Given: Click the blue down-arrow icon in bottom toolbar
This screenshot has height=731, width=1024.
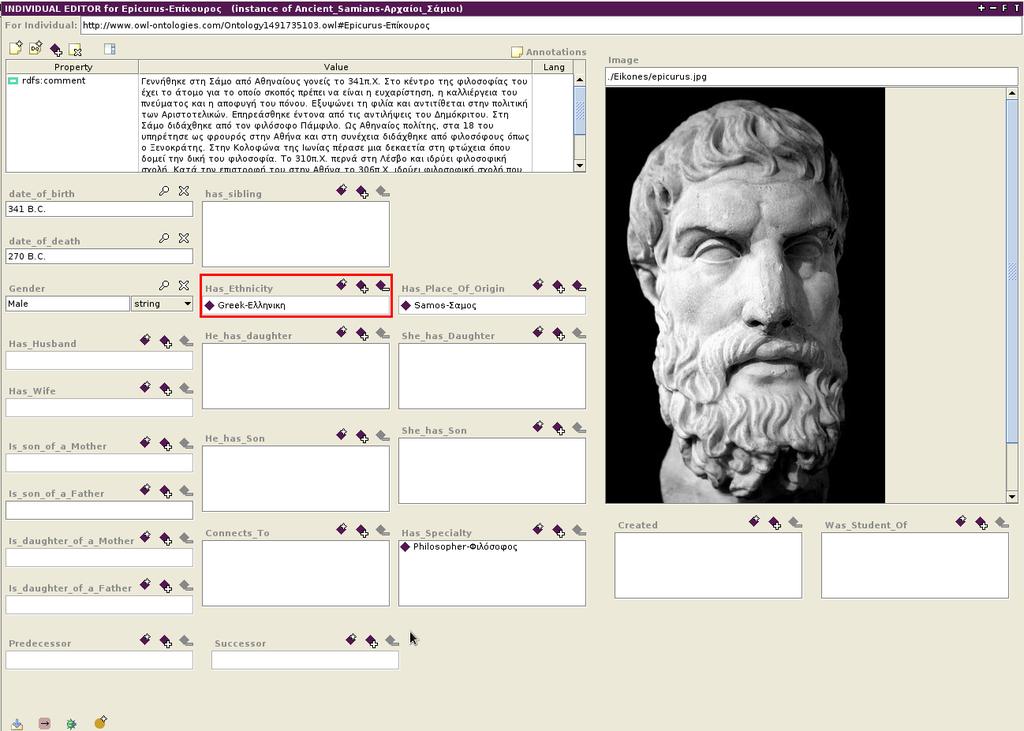Looking at the screenshot, I should pos(17,723).
